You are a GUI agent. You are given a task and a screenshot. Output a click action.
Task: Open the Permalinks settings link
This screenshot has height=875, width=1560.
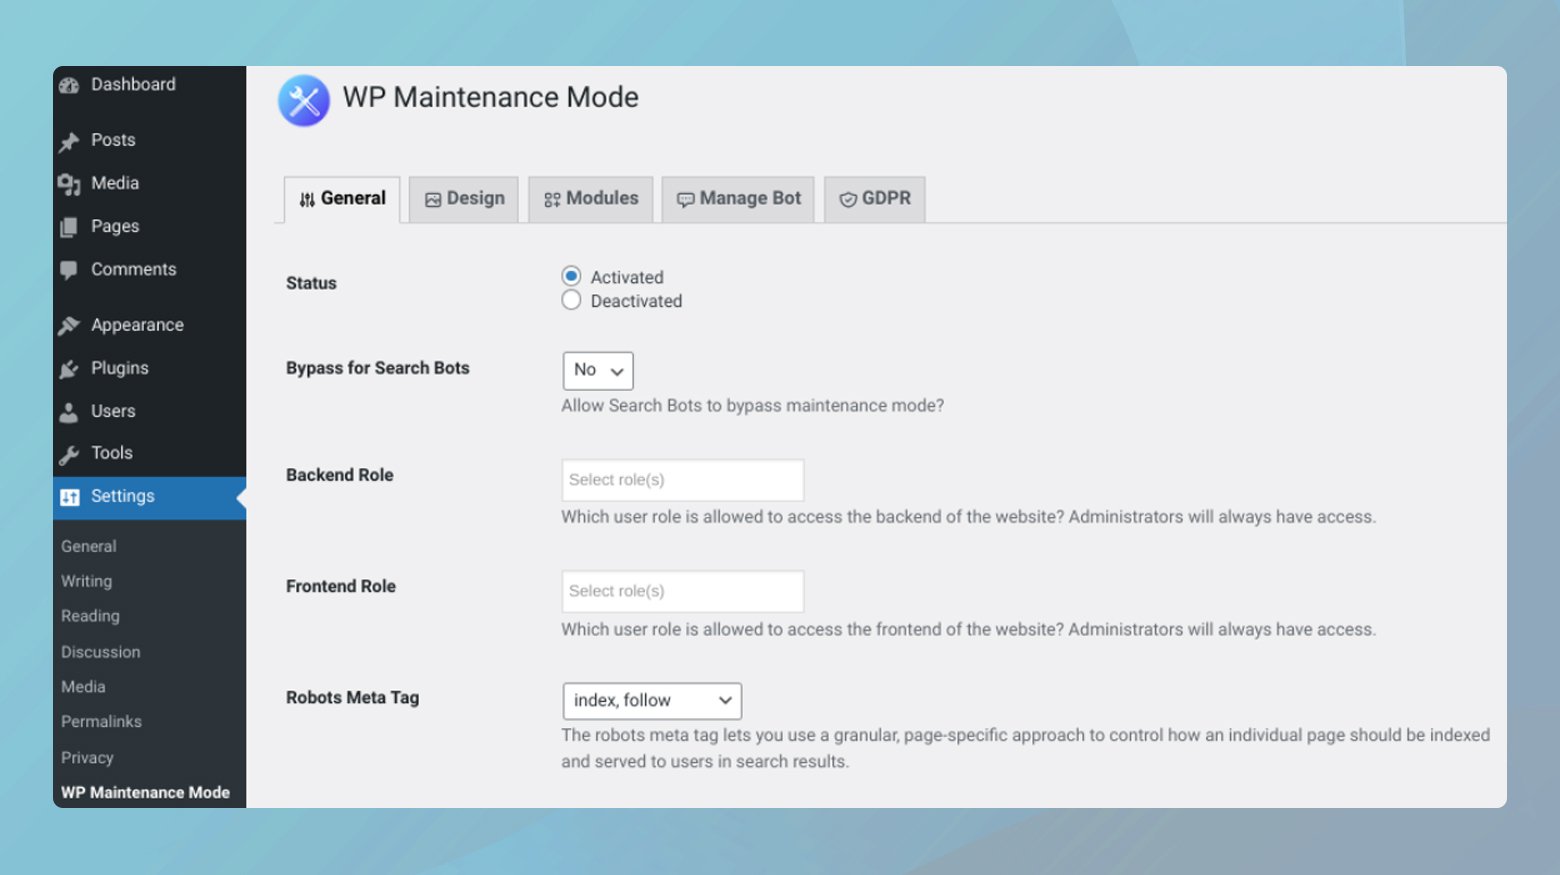pos(102,721)
